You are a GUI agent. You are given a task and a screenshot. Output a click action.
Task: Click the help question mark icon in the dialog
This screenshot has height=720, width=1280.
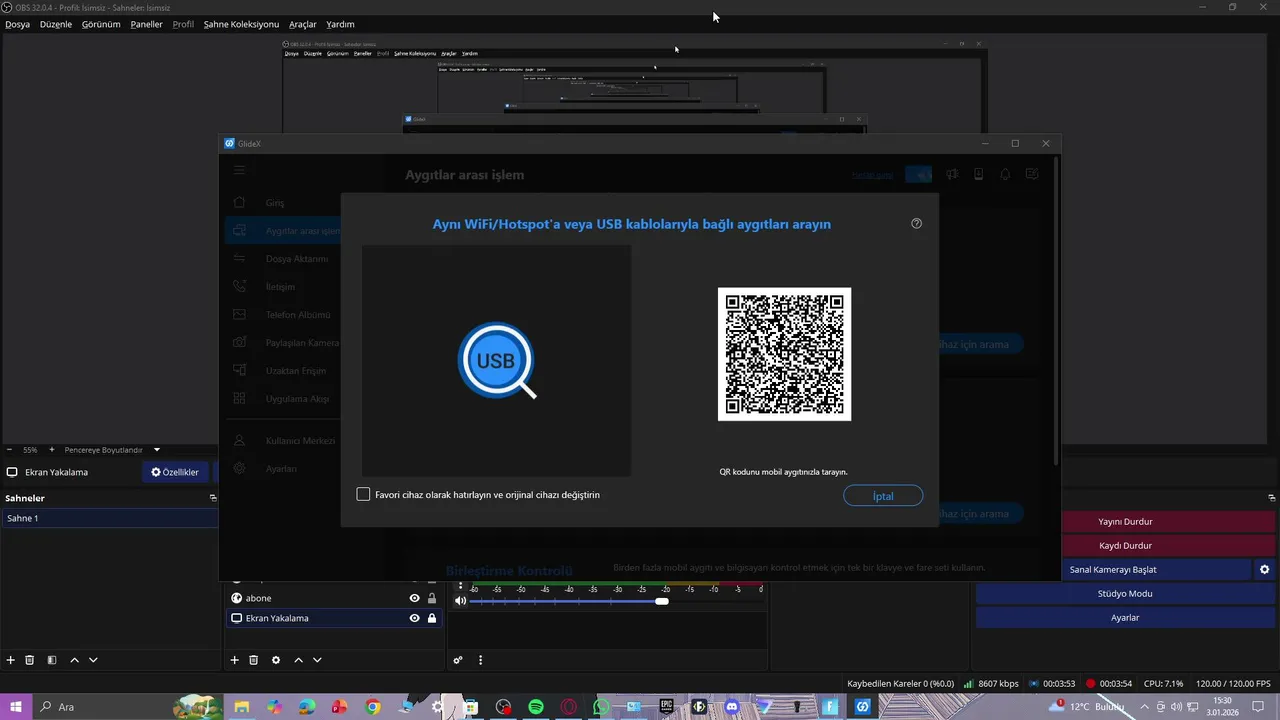tap(916, 224)
